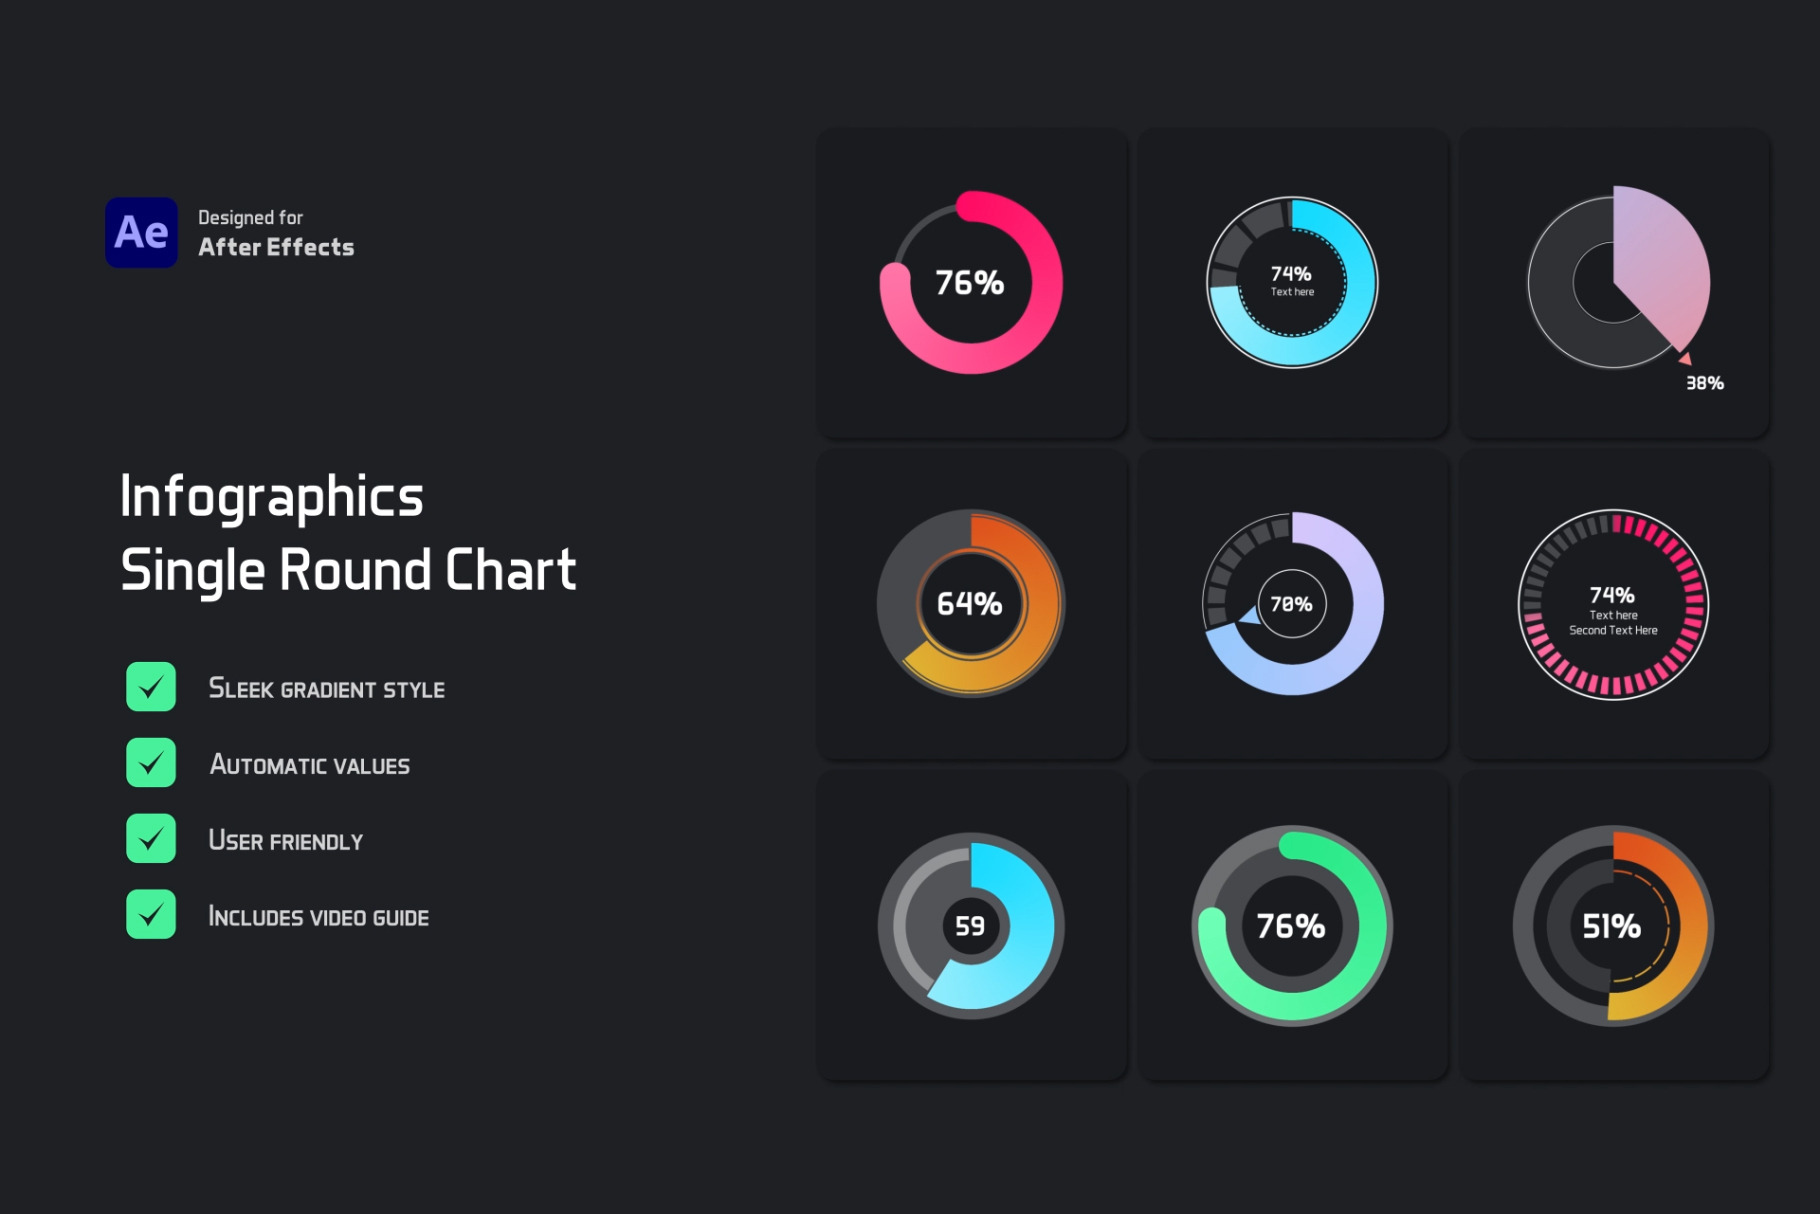1820x1214 pixels.
Task: Click the purple 38% pie chart
Action: (x=1618, y=278)
